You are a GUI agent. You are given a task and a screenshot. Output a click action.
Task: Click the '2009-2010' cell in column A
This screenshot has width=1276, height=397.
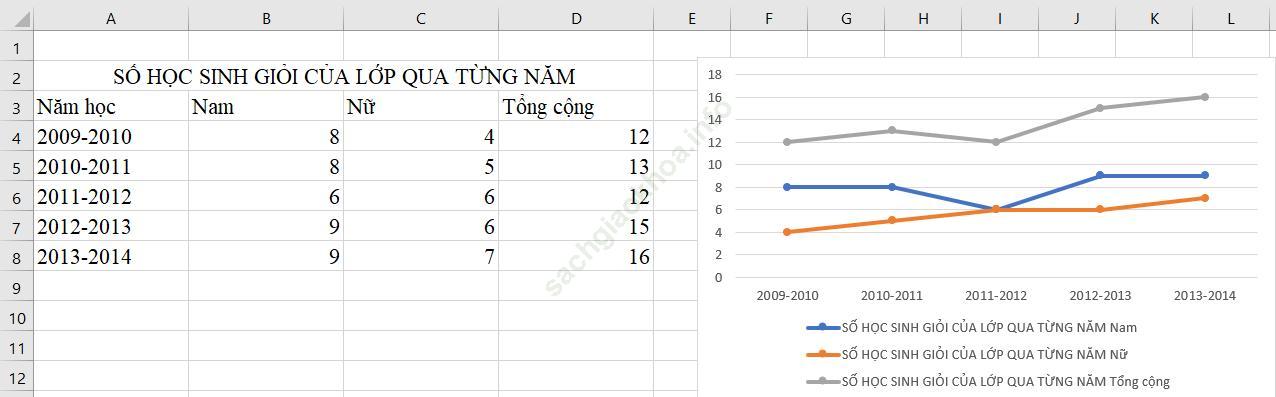tap(110, 136)
